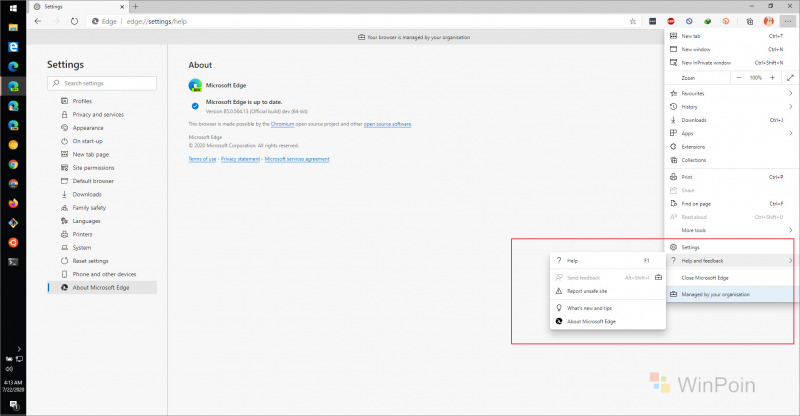Click the blue crossed-circle extension icon
This screenshot has width=800, height=416.
689,21
